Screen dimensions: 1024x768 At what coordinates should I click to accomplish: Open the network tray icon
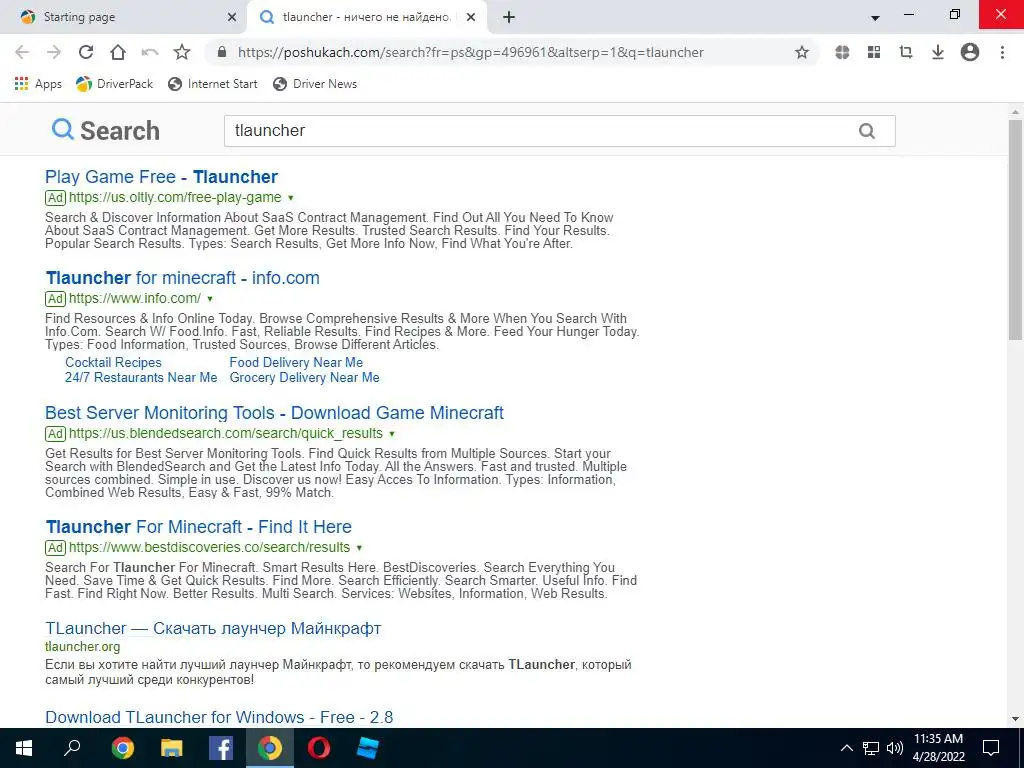click(871, 748)
